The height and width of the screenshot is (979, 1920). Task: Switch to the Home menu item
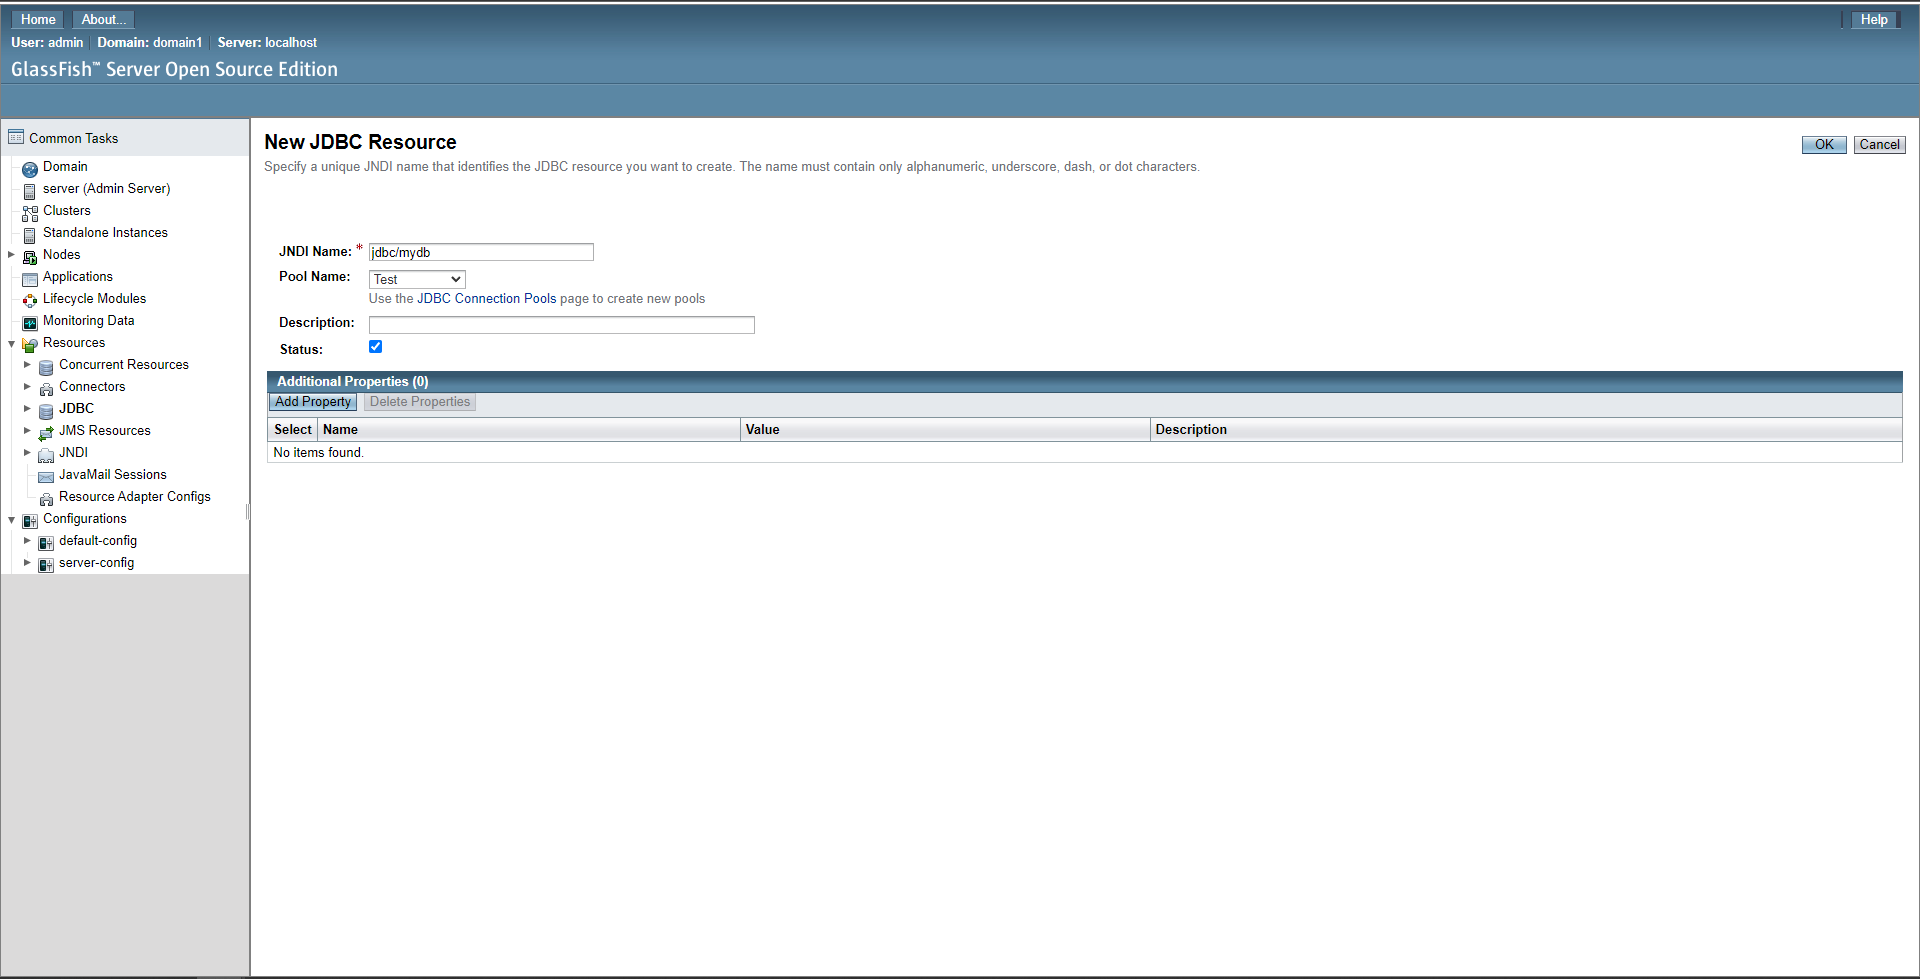click(x=37, y=19)
